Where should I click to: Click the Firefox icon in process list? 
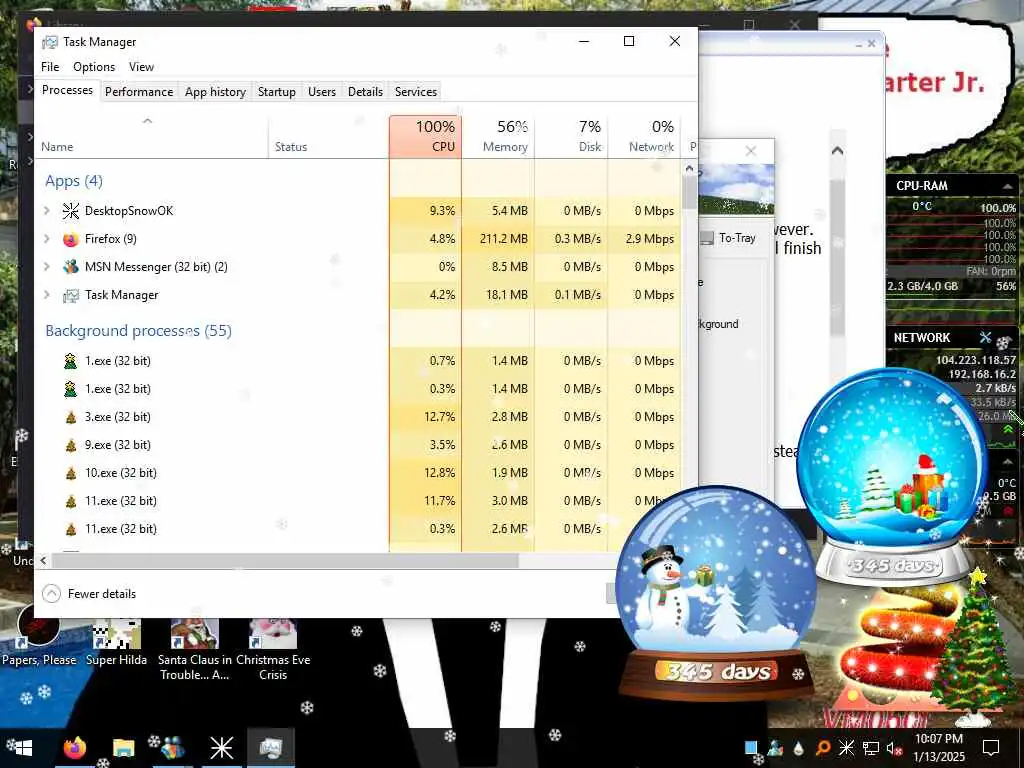[71, 239]
